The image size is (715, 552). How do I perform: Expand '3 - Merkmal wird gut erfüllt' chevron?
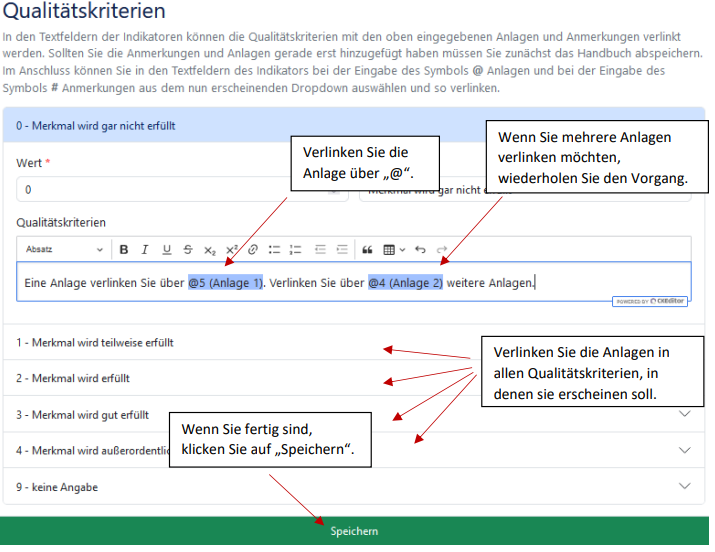(x=684, y=414)
